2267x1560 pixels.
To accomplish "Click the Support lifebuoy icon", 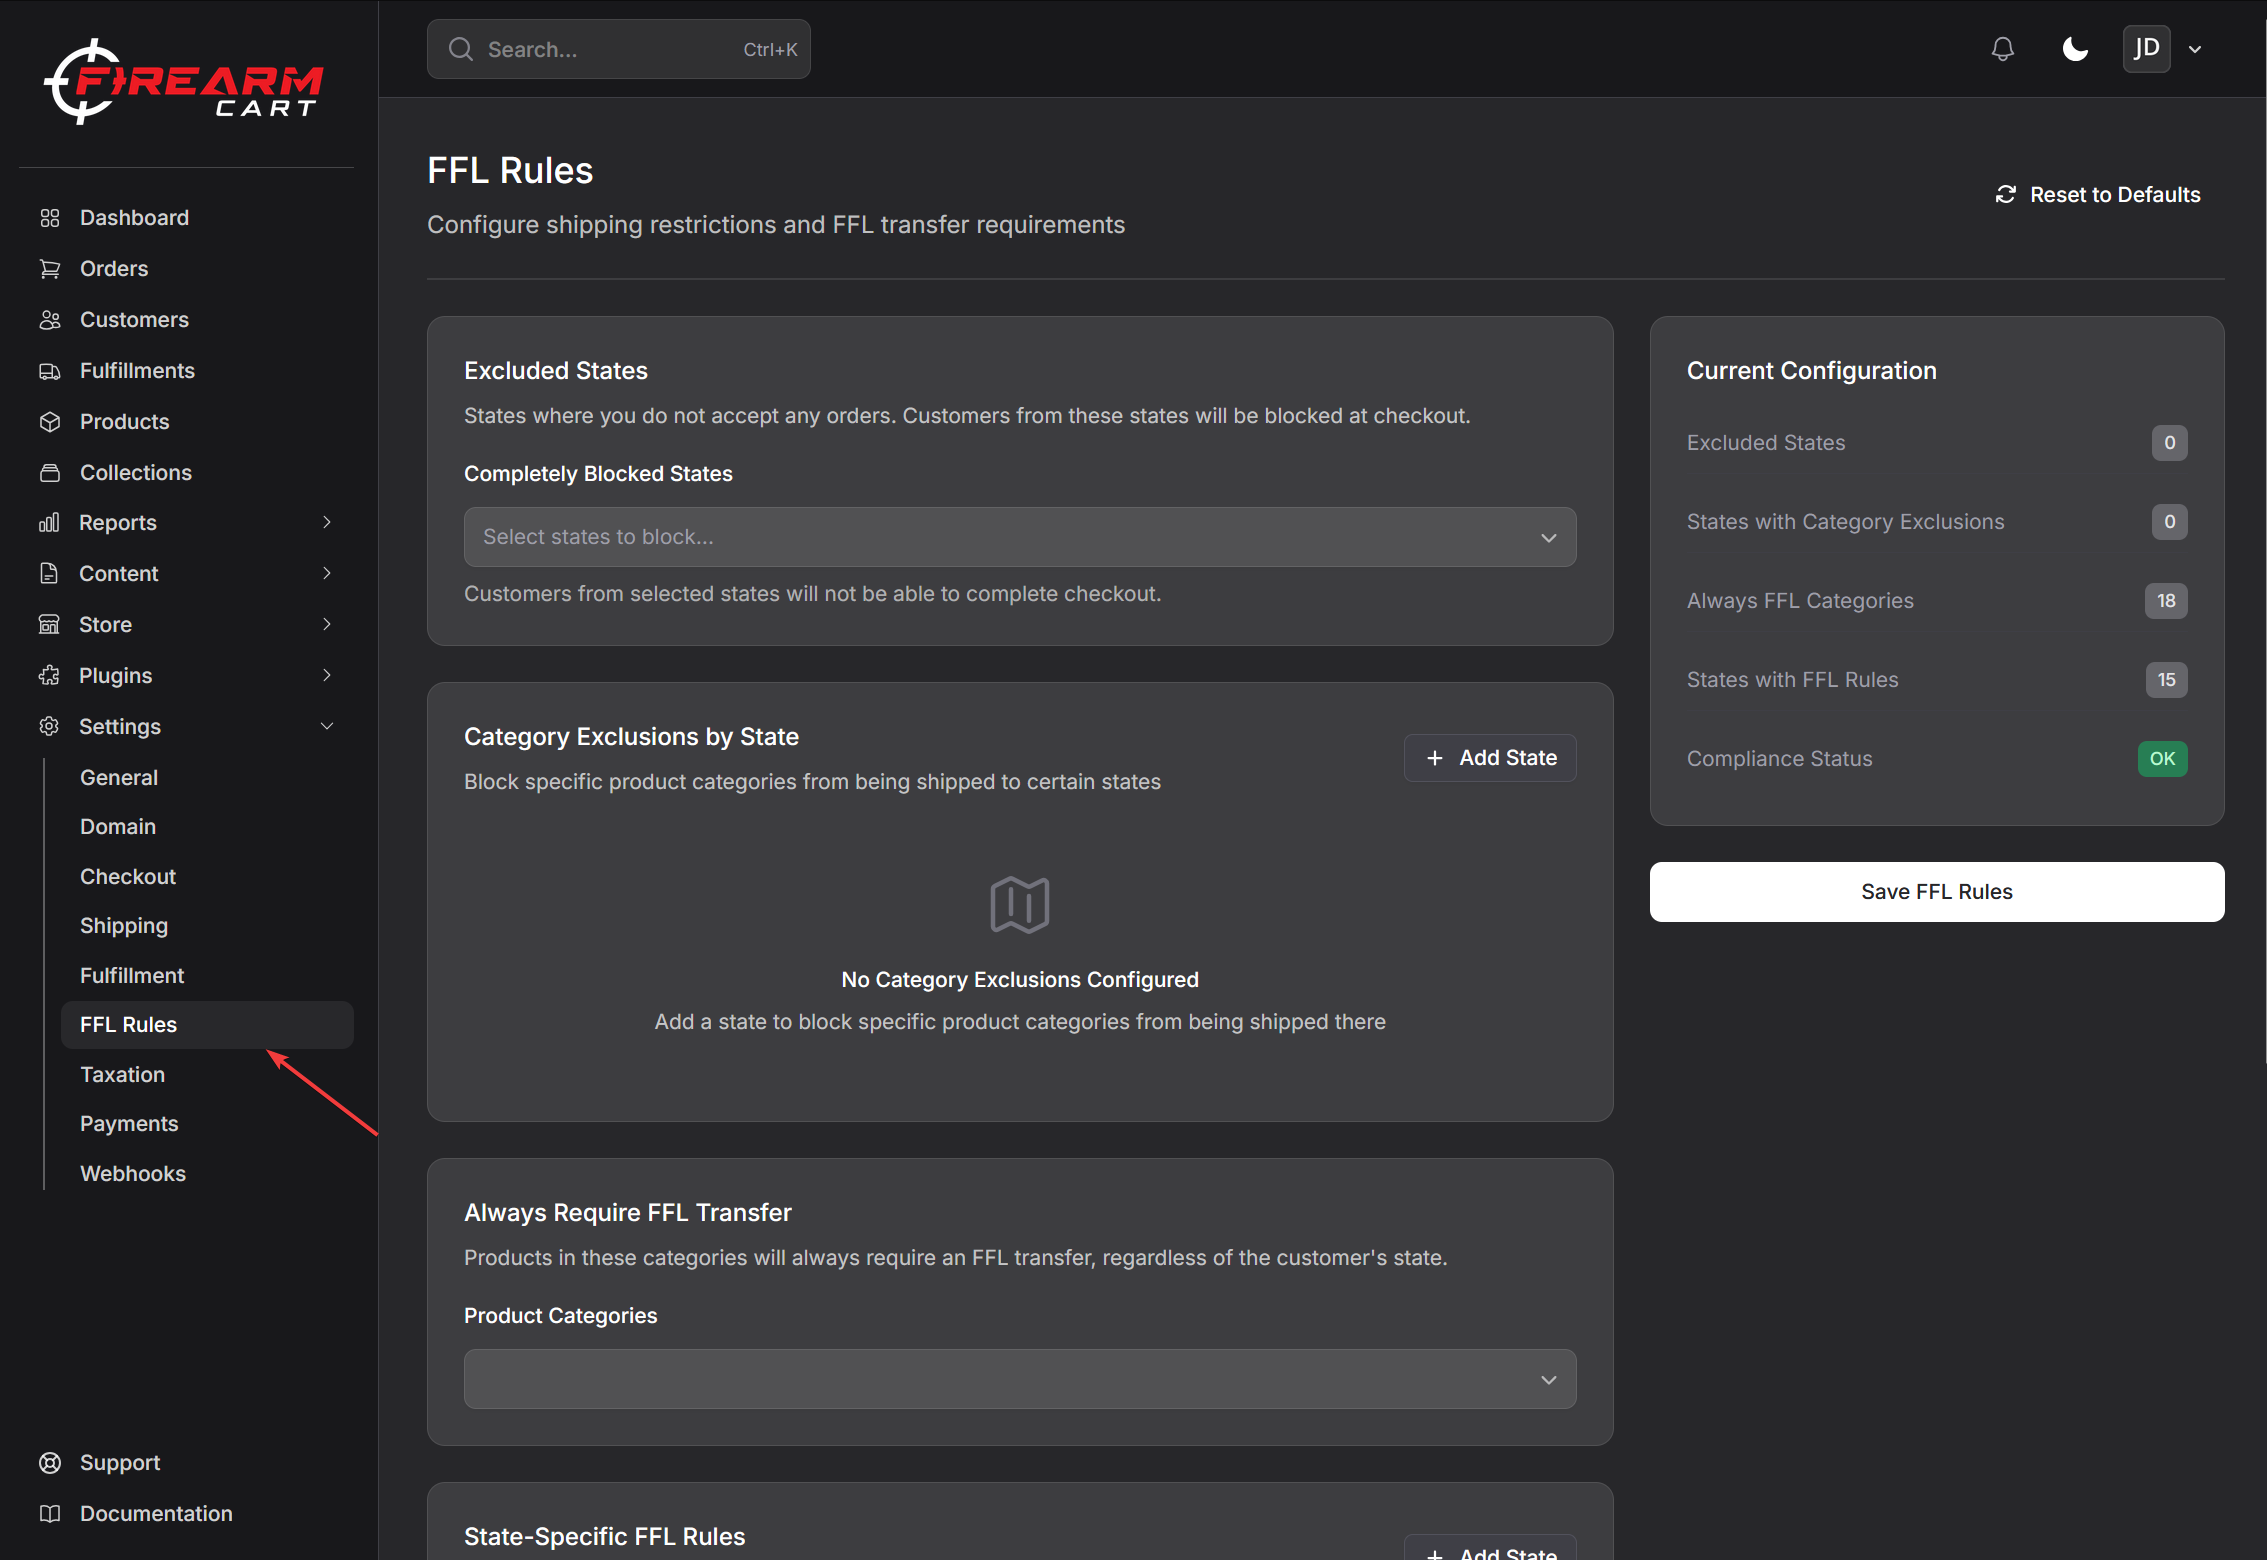I will [50, 1463].
